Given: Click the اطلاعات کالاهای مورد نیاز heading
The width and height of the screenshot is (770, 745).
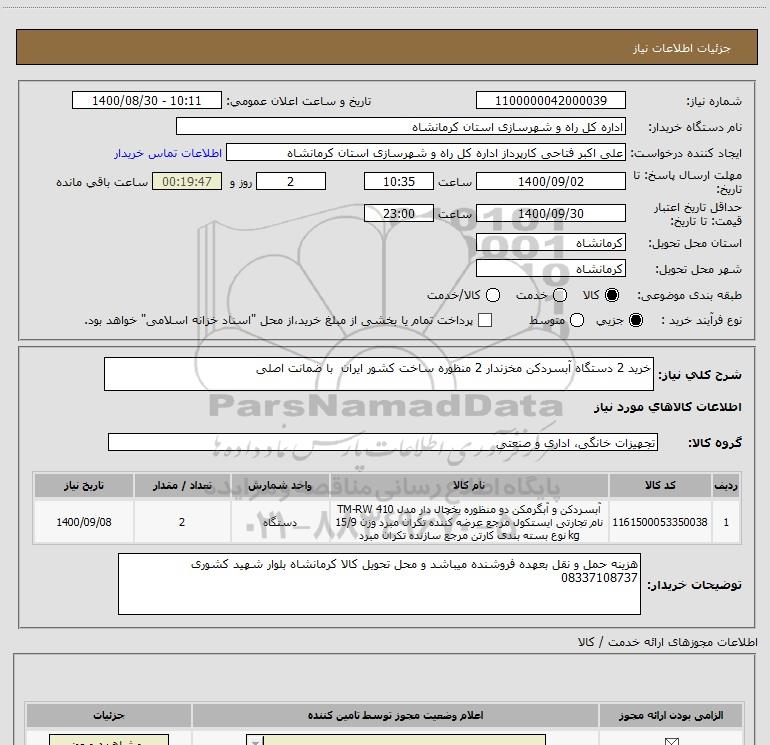Looking at the screenshot, I should [x=668, y=407].
